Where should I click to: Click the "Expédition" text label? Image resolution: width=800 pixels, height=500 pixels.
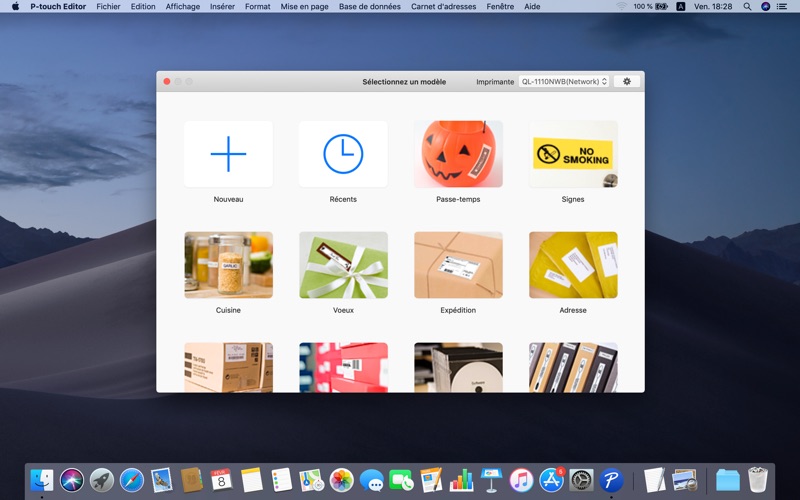(x=458, y=310)
